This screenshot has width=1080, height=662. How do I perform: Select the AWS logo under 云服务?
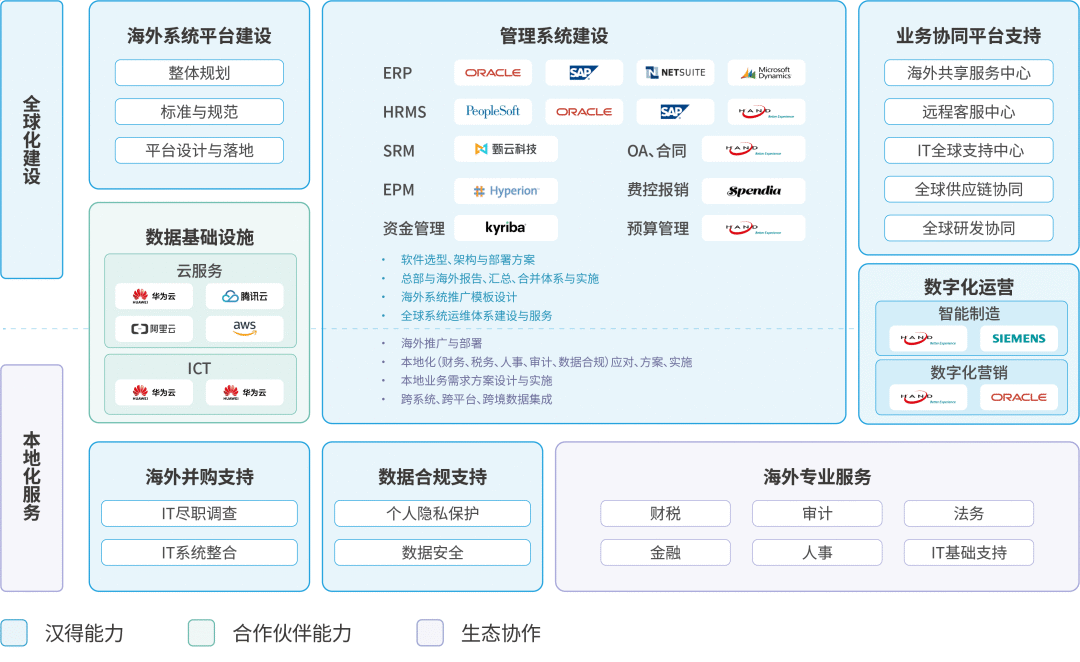click(245, 328)
